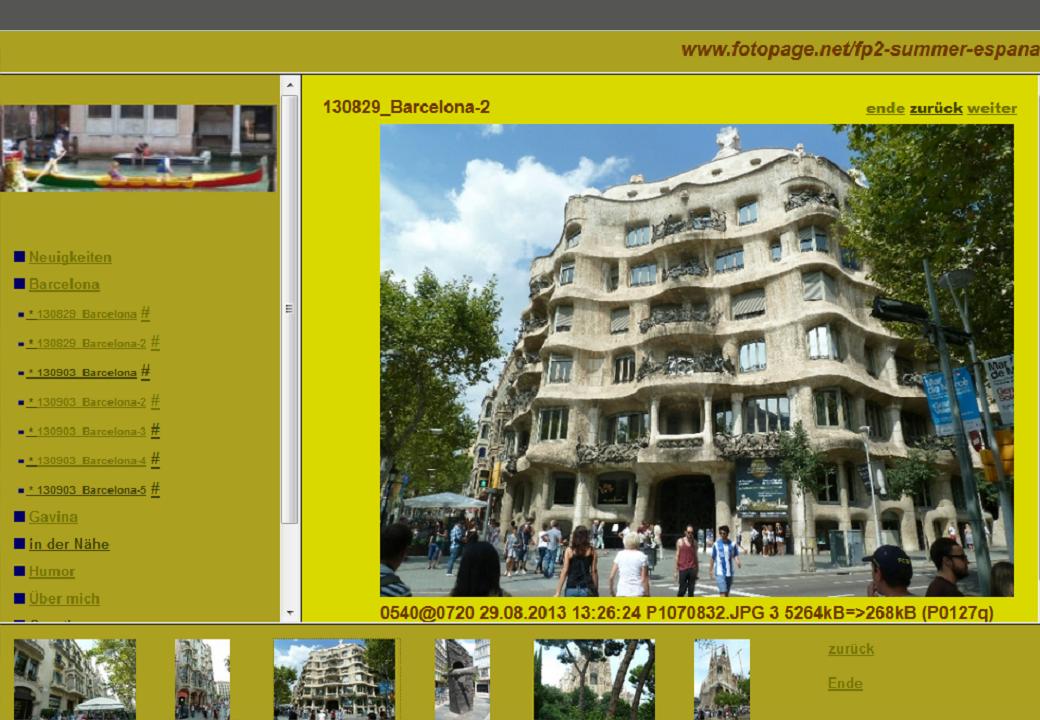Click the blue square bullet beside Humor
The image size is (1040, 720).
(x=19, y=571)
